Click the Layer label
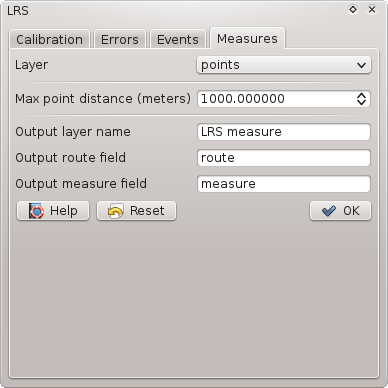The image size is (388, 388). pyautogui.click(x=32, y=65)
